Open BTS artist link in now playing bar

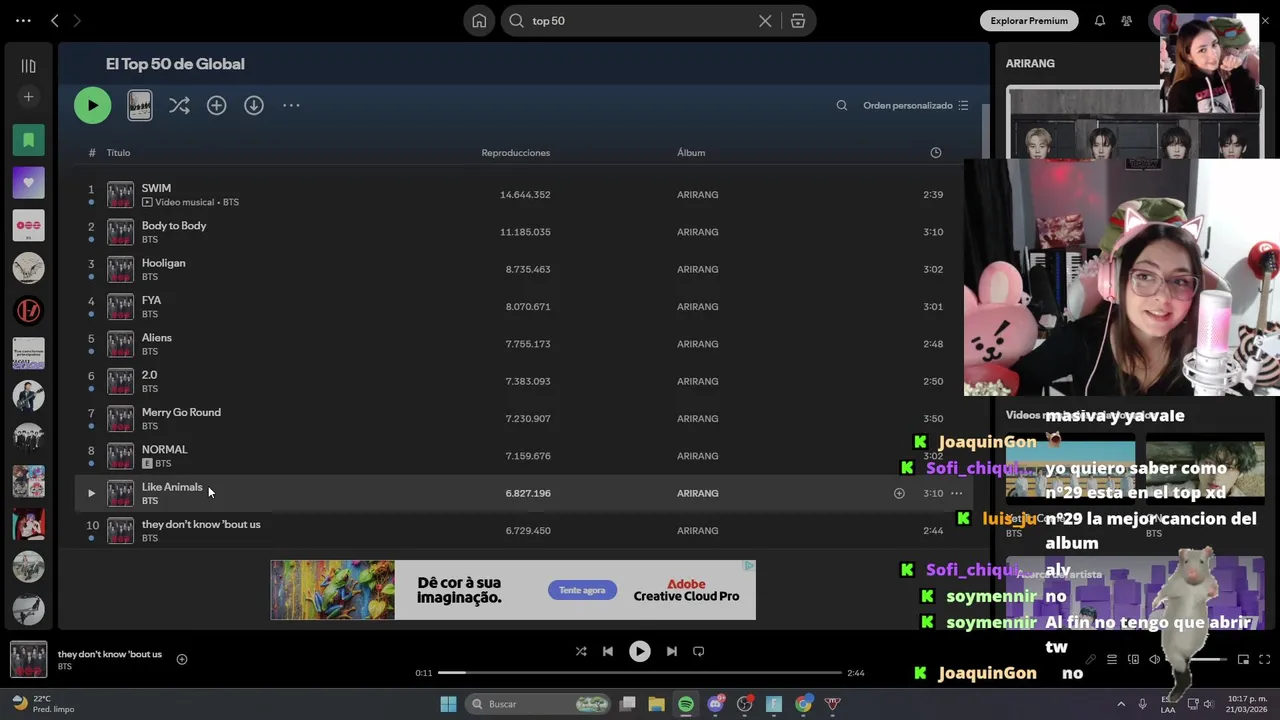click(x=65, y=667)
